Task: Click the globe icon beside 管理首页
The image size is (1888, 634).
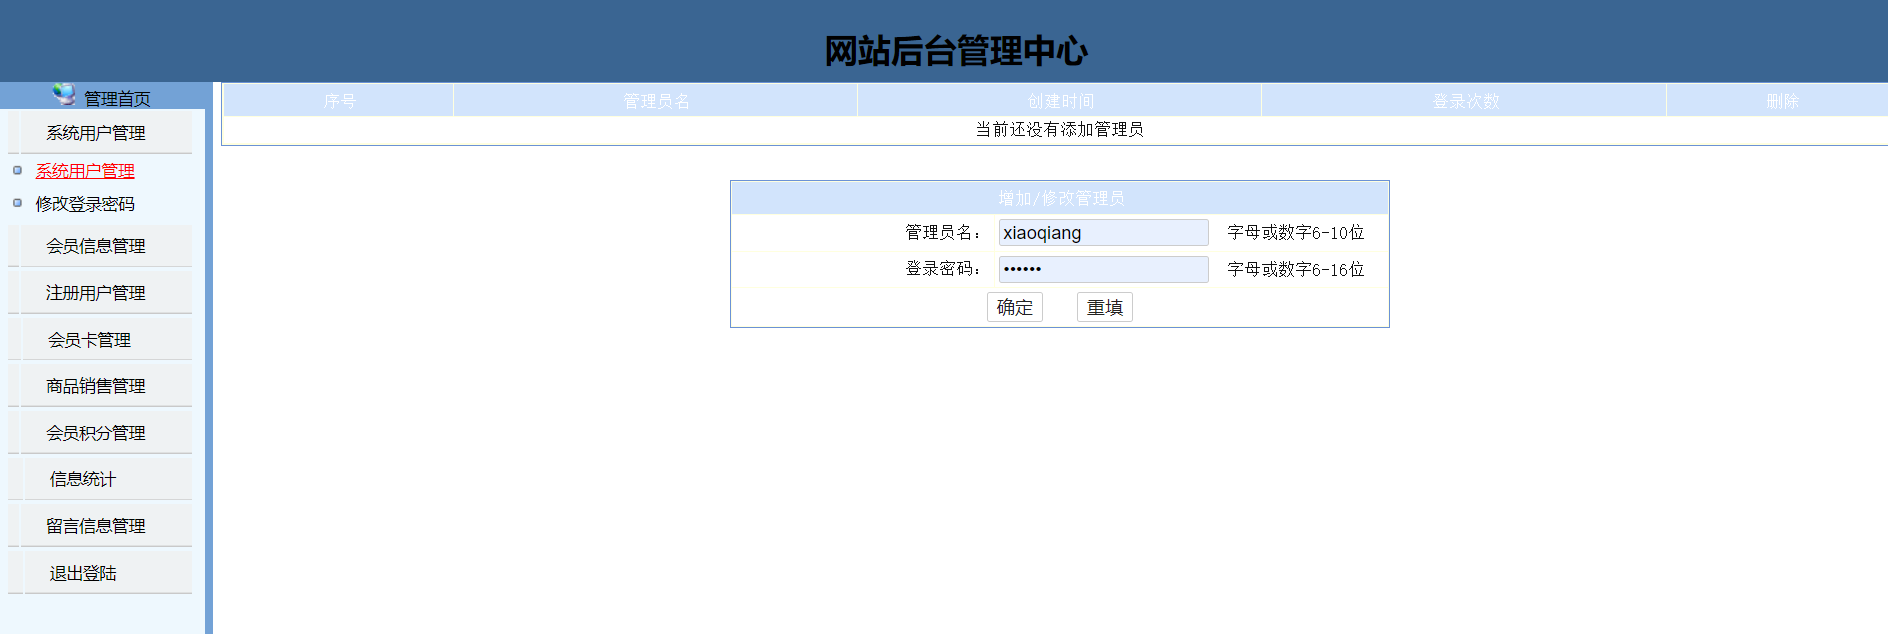Action: coord(64,94)
